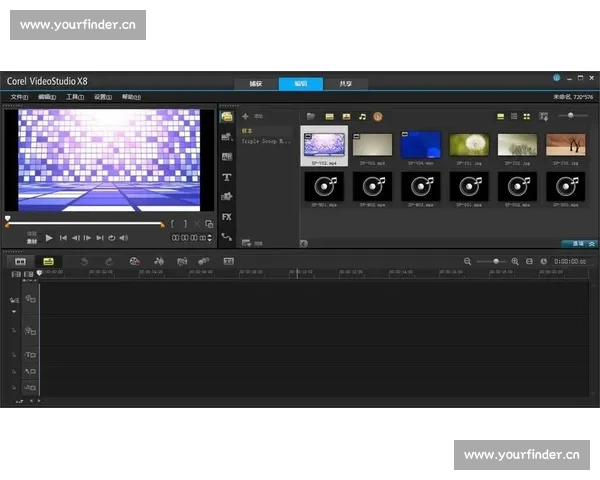Click the add new folder plus button

pyautogui.click(x=245, y=117)
